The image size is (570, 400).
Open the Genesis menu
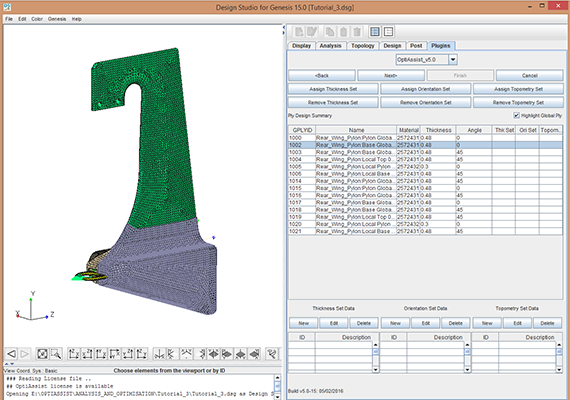[57, 19]
